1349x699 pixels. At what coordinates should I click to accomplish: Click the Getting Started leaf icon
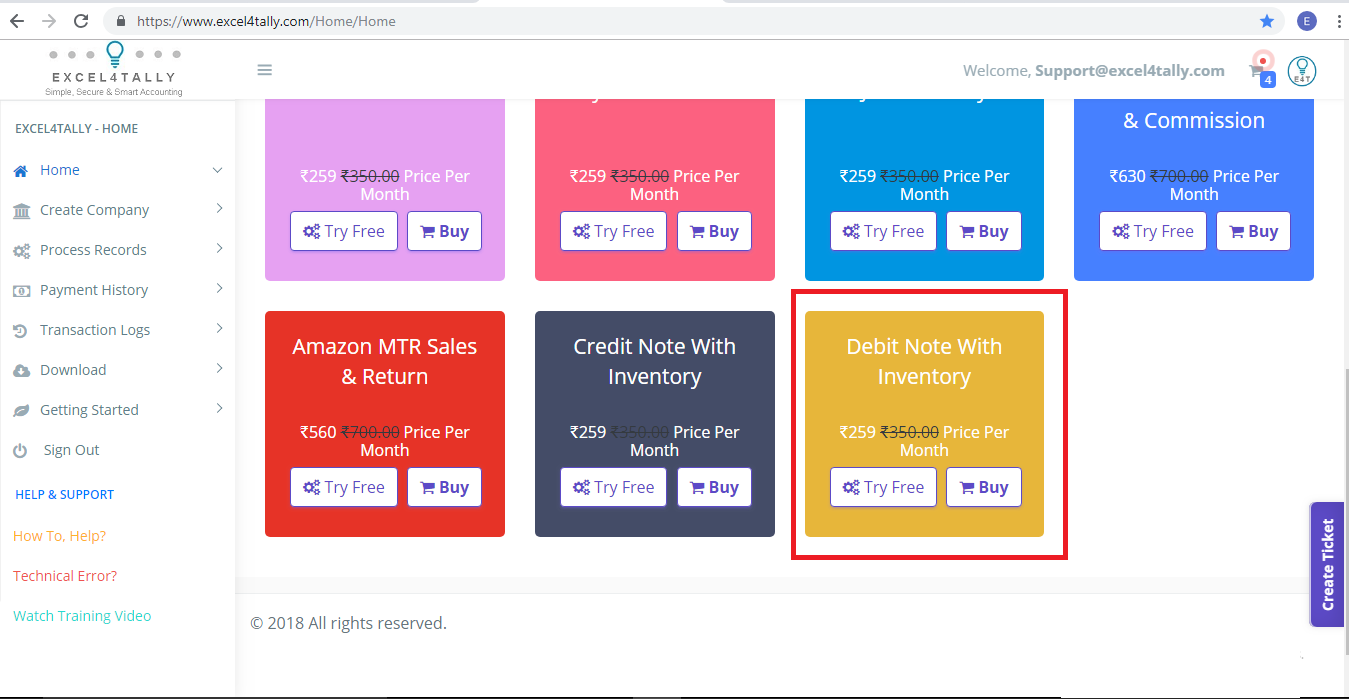pos(21,411)
